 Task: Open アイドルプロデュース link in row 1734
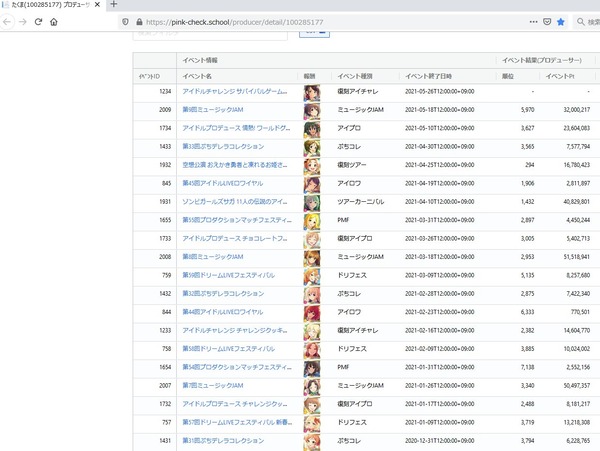(236, 128)
